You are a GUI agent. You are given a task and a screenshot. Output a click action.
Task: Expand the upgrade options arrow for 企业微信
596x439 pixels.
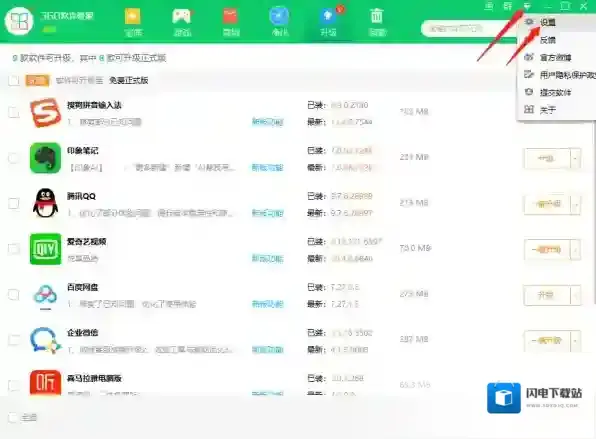[575, 341]
